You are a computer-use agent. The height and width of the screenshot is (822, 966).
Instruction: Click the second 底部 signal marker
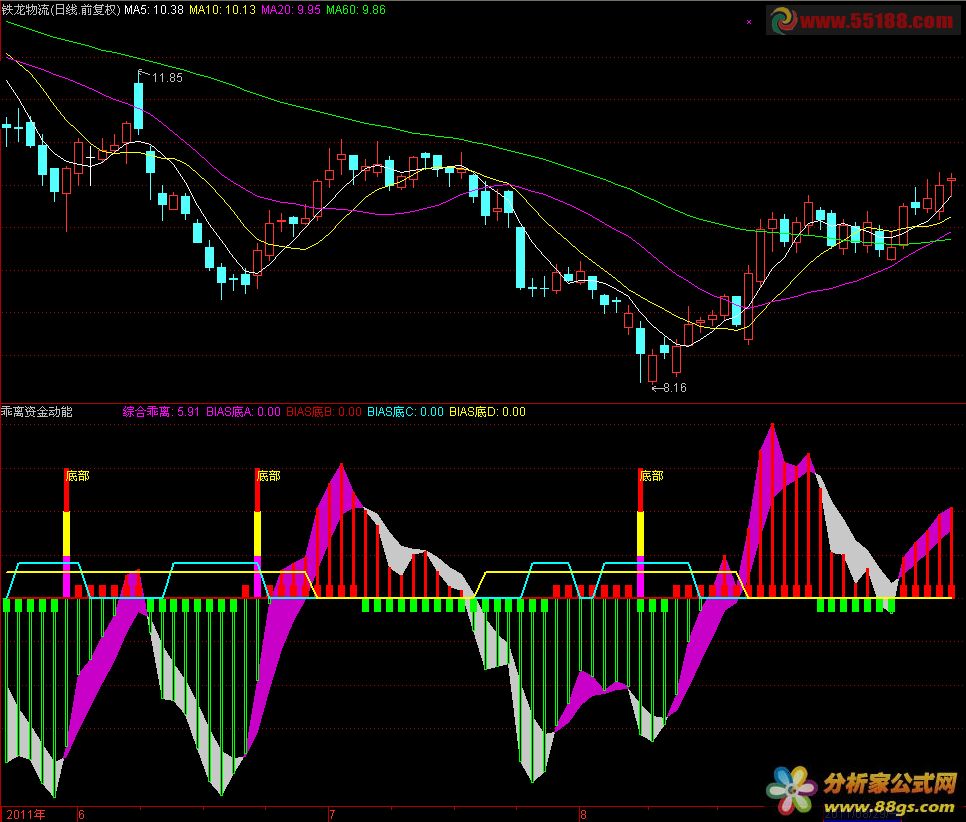pyautogui.click(x=269, y=476)
